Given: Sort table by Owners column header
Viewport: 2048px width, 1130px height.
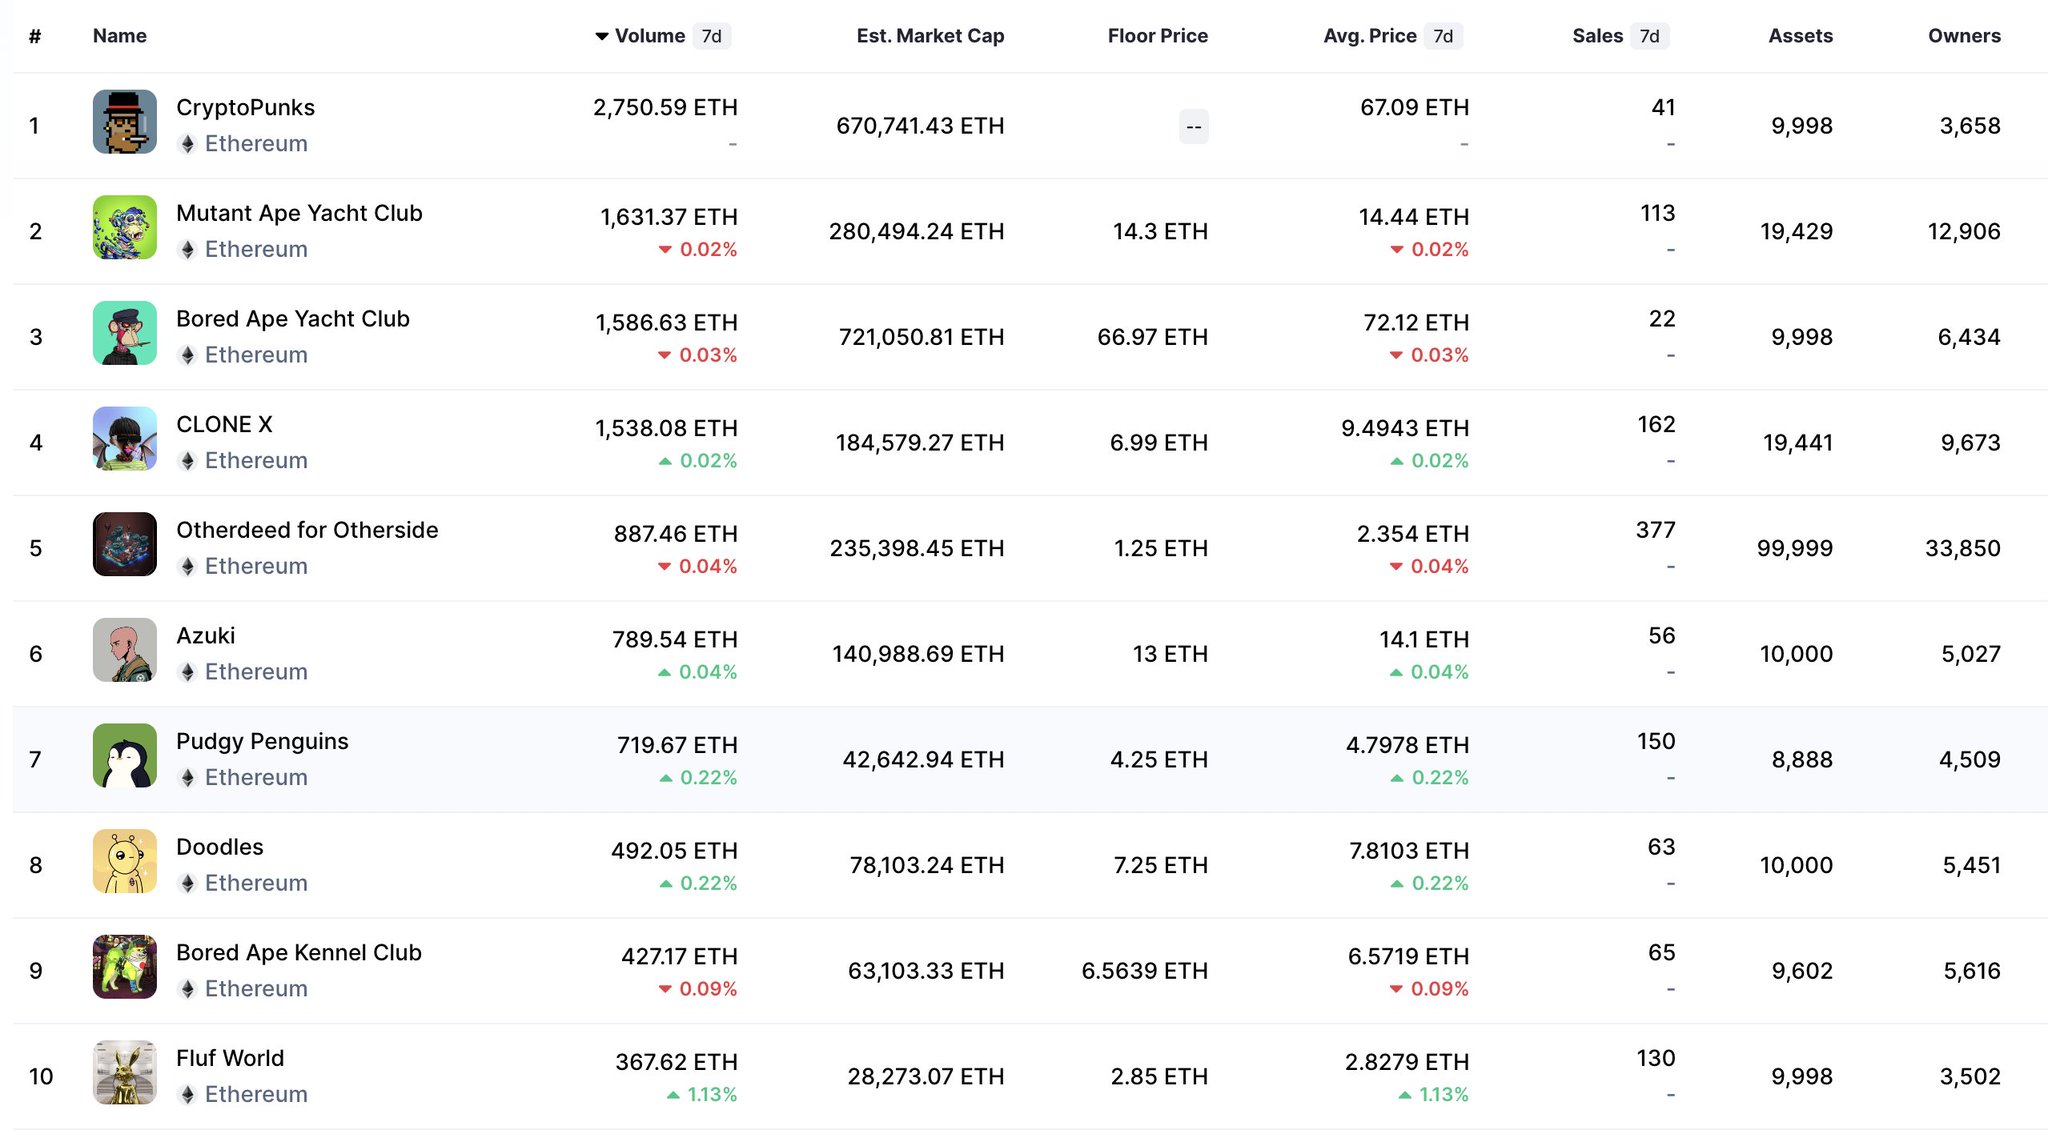Looking at the screenshot, I should point(1964,36).
